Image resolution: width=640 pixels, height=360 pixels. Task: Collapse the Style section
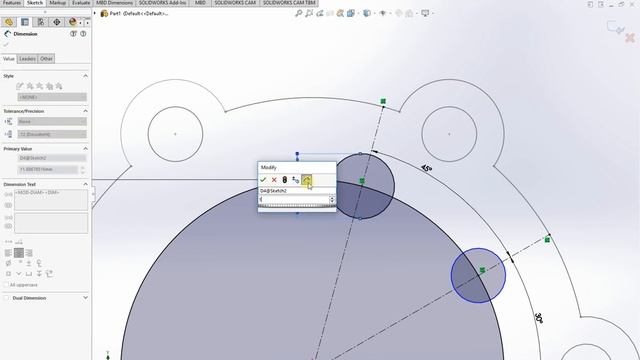(85, 76)
